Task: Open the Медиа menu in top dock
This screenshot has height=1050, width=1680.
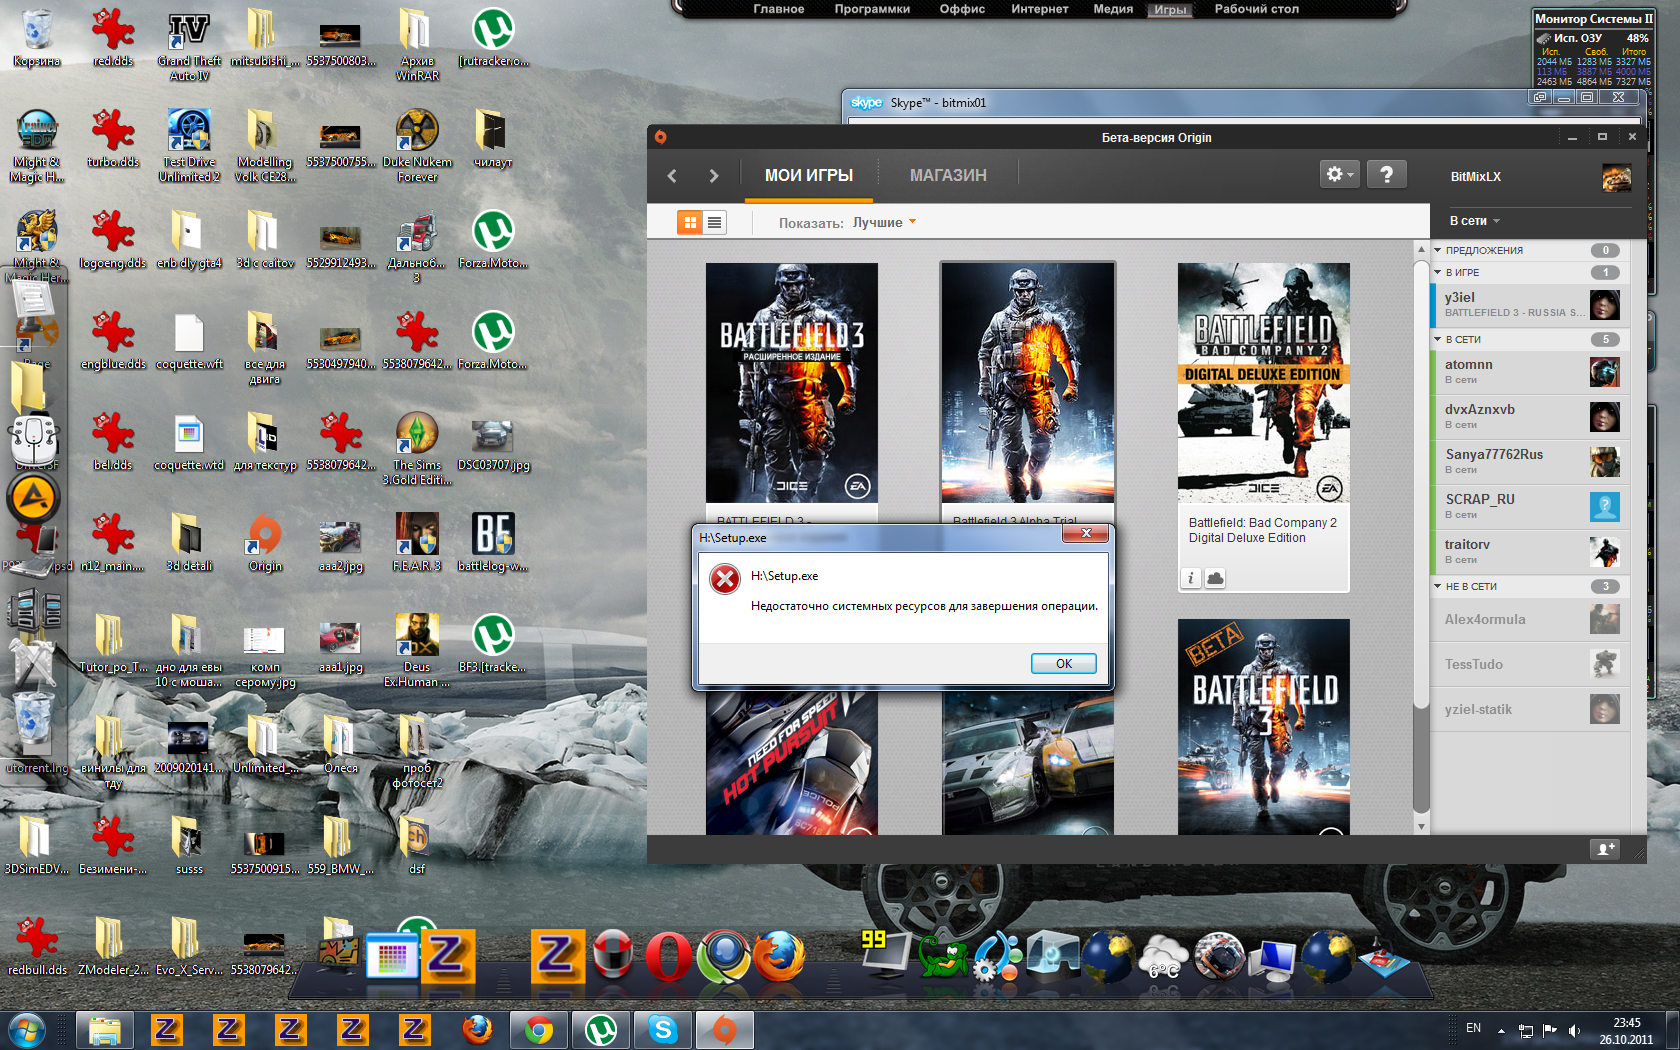Action: [1113, 9]
